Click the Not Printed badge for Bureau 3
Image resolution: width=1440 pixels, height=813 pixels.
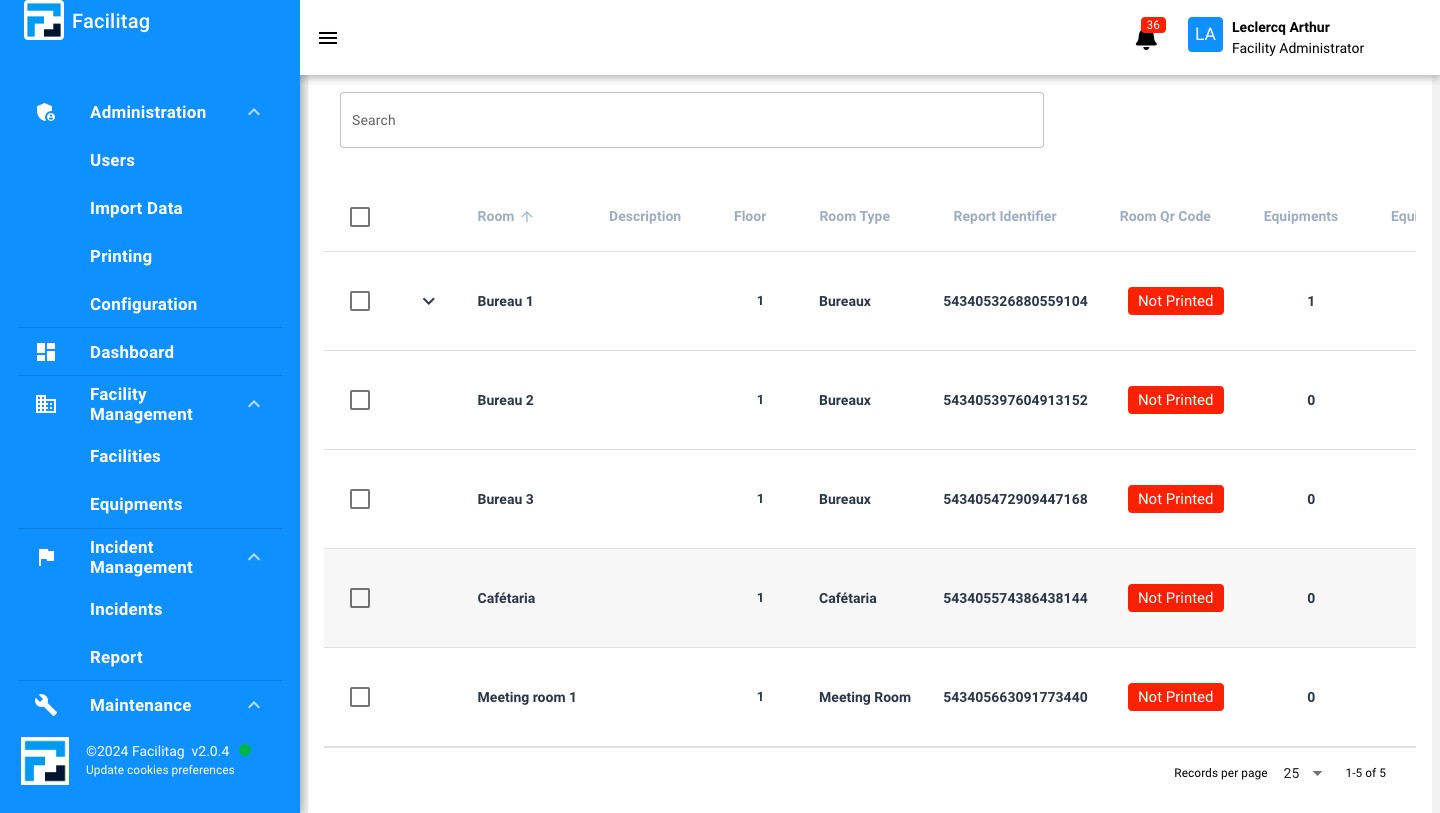(x=1176, y=499)
